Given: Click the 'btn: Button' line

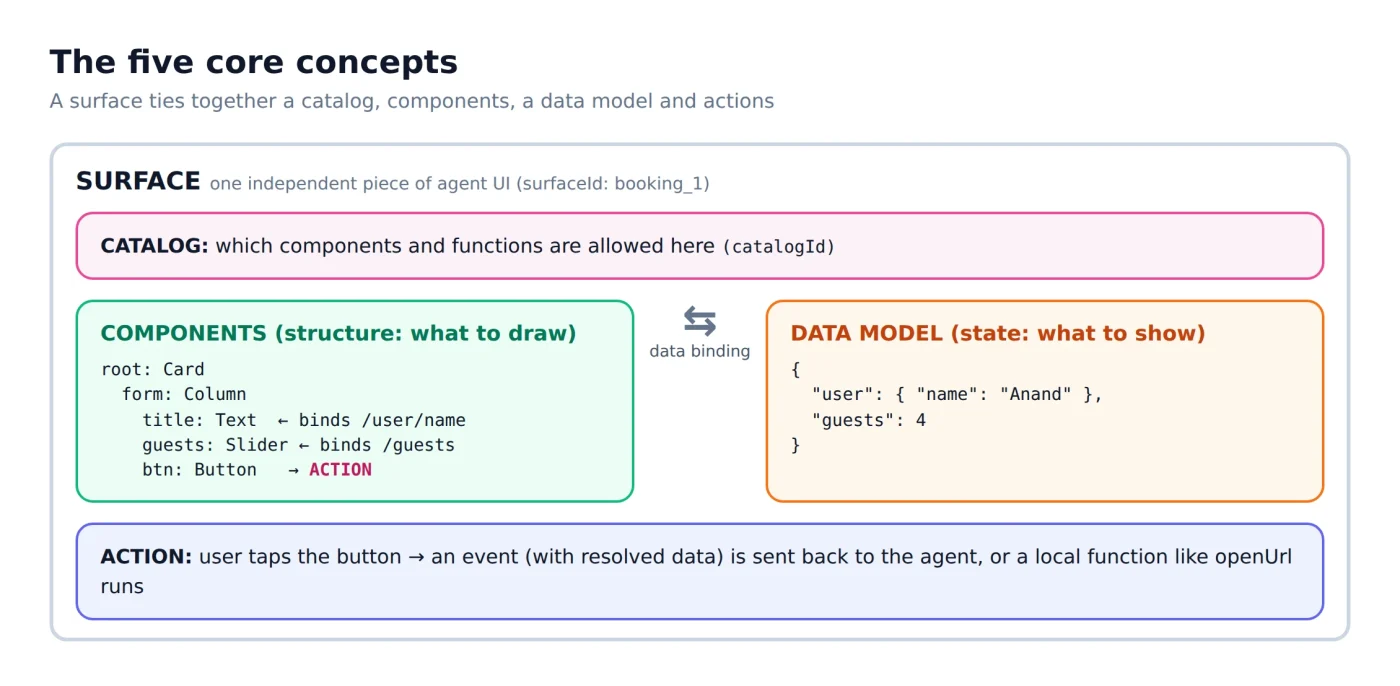Looking at the screenshot, I should pos(257,470).
